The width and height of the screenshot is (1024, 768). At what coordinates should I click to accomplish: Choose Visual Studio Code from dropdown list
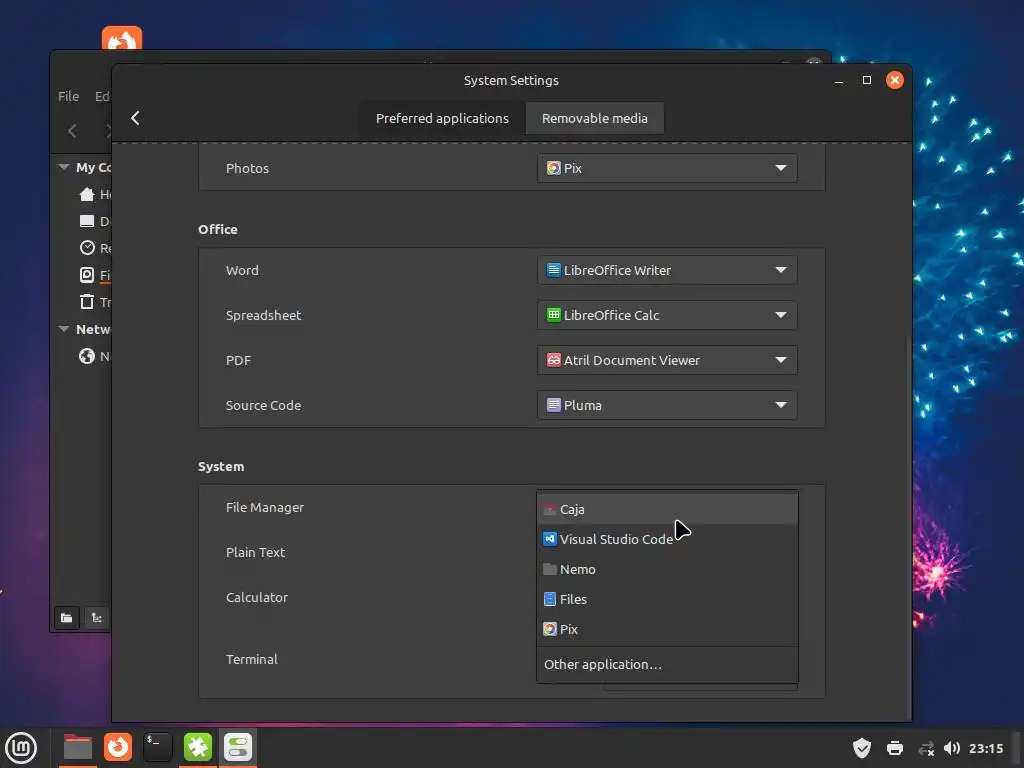tap(667, 539)
